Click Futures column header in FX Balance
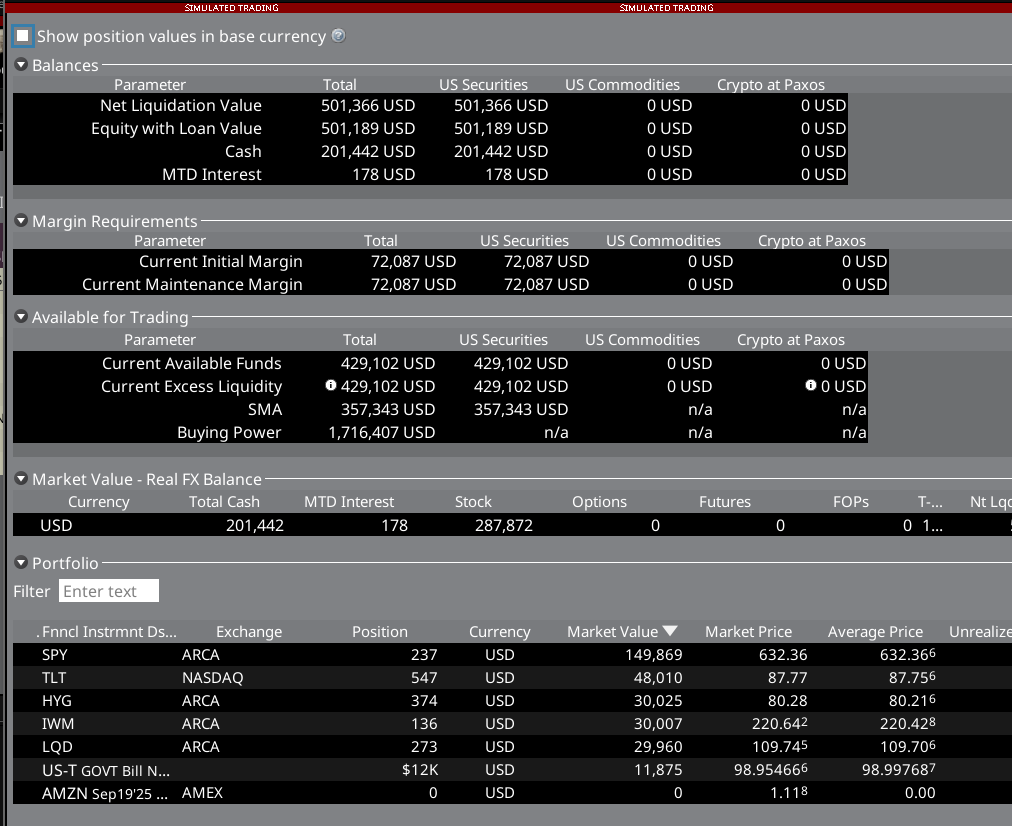 point(725,502)
